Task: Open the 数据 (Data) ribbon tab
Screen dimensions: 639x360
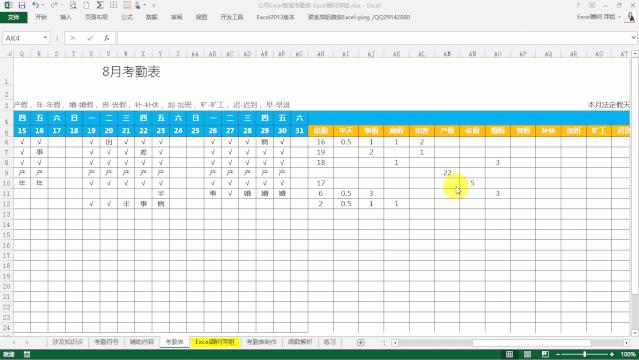Action: 152,17
